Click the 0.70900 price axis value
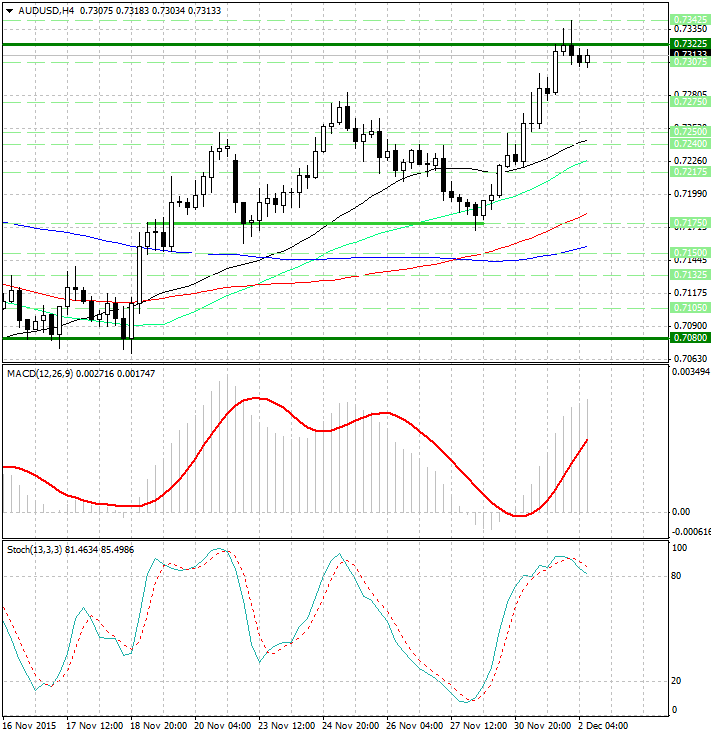 [690, 325]
